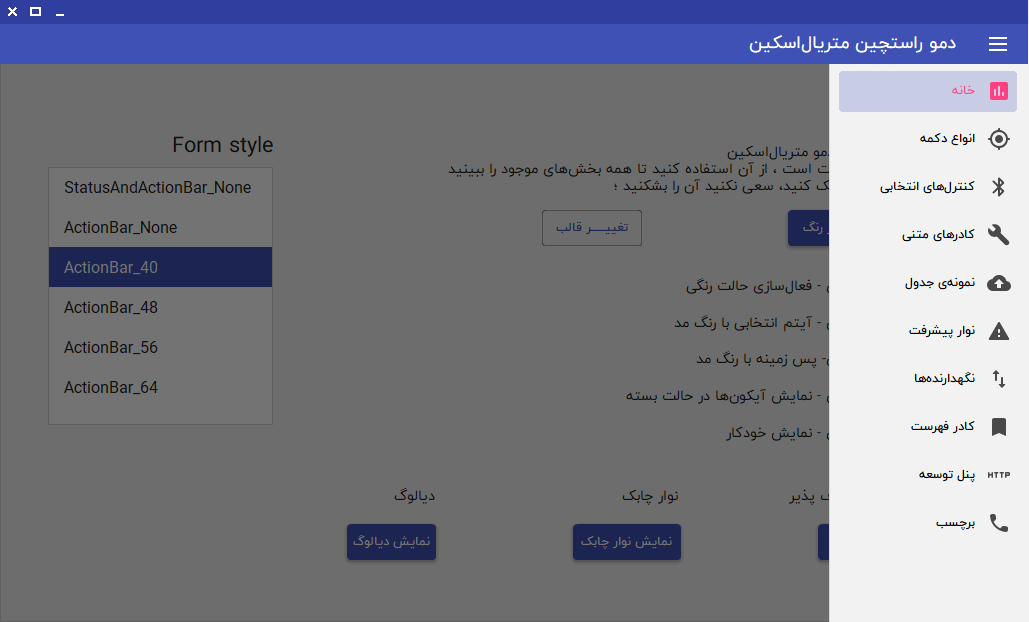
Task: Go to کنترل‌های انتخابی in drawer
Action: pyautogui.click(x=928, y=187)
